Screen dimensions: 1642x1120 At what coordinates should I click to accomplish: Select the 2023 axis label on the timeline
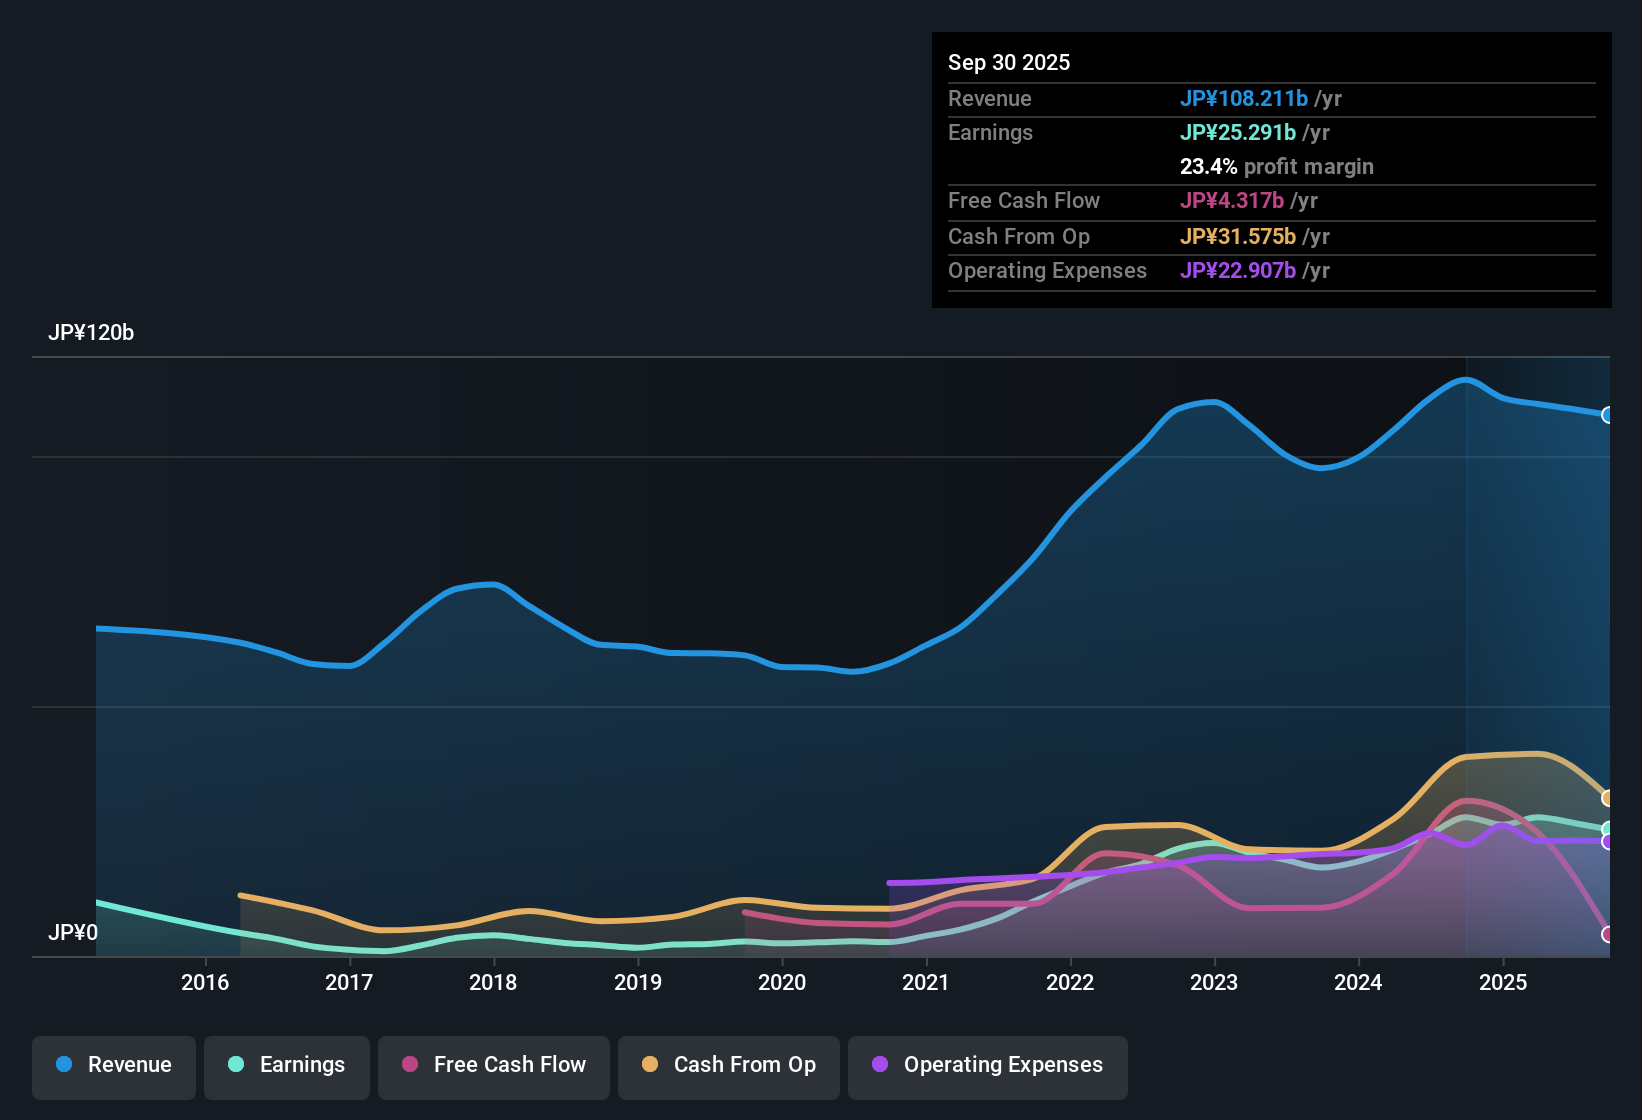coord(1213,982)
